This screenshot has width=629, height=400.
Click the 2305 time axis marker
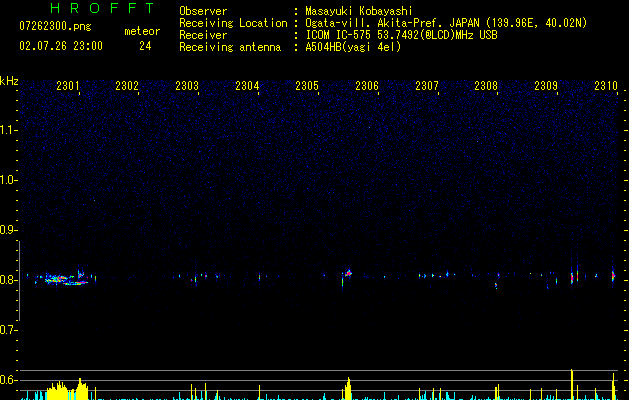click(x=307, y=86)
